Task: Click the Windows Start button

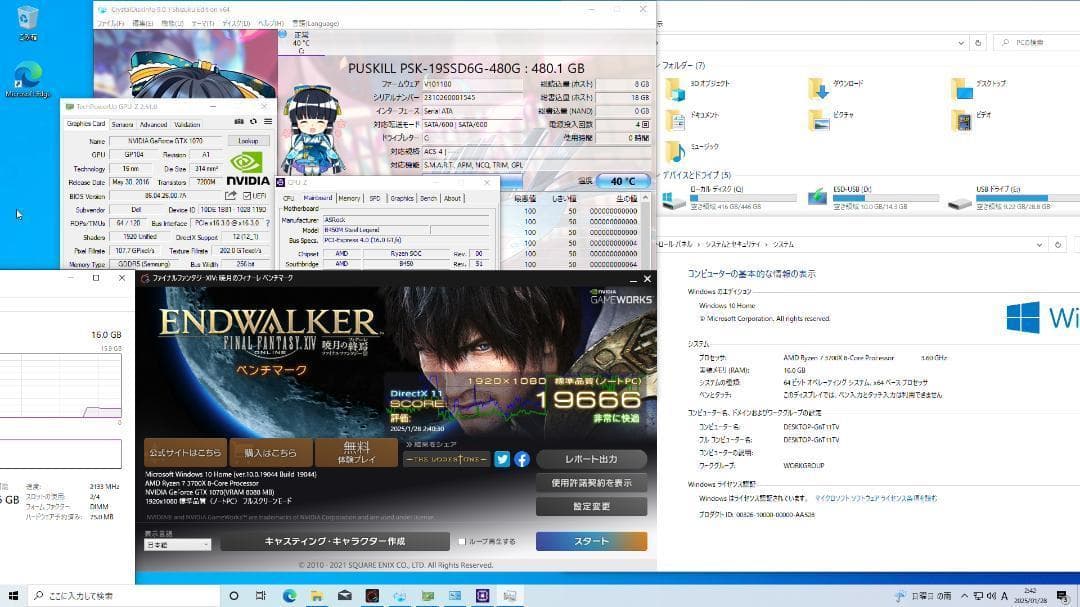Action: [13, 595]
